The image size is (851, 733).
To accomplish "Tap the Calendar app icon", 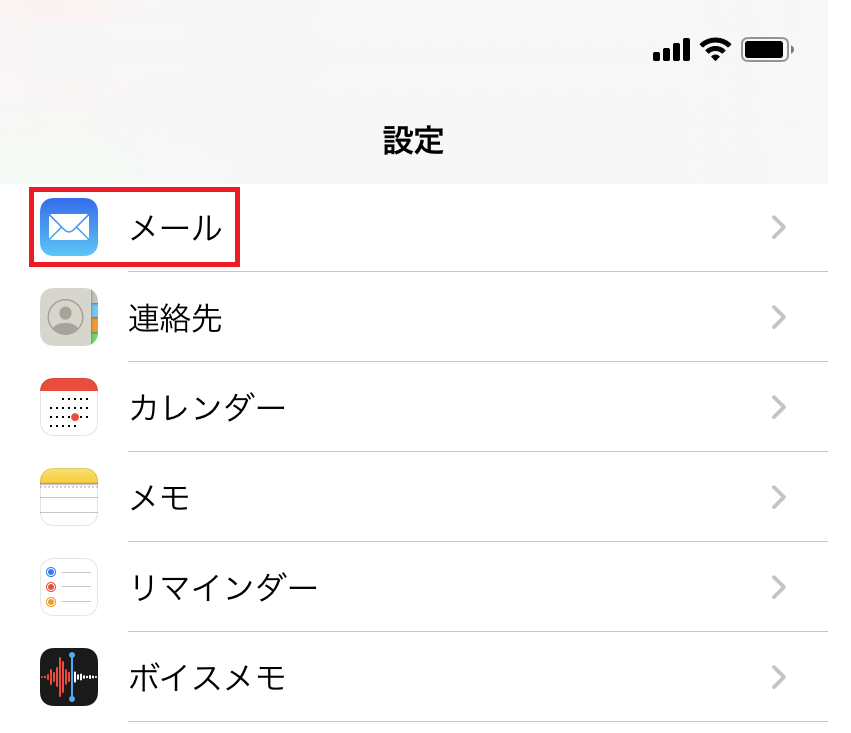I will coord(69,407).
